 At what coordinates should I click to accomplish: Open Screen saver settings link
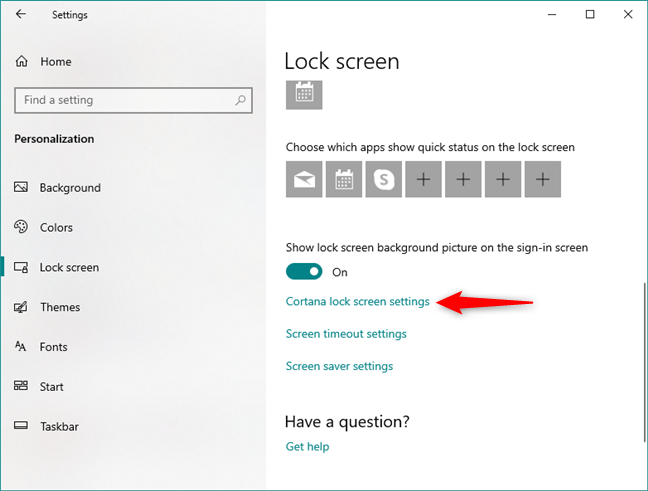339,366
